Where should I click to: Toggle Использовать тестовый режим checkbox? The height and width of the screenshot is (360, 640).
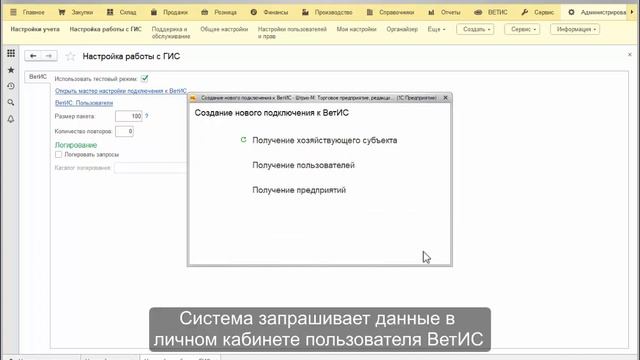pos(144,78)
